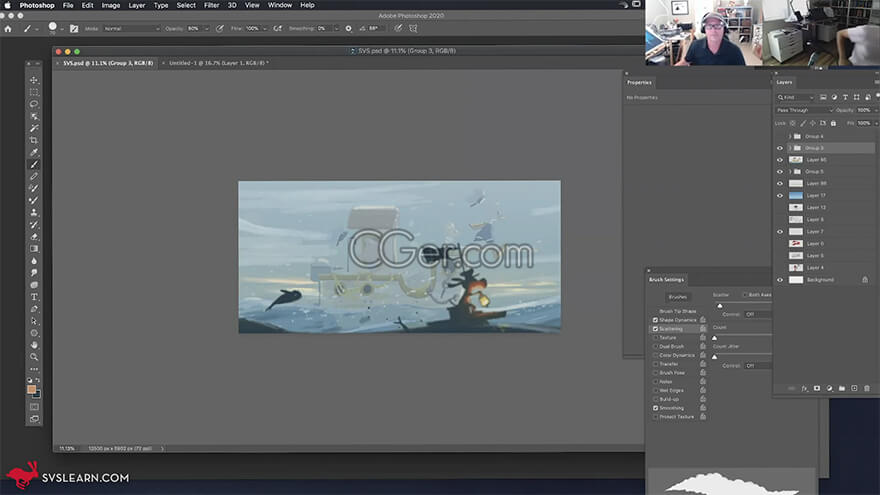Viewport: 880px width, 495px height.
Task: Enable airbrush-style build-up icon
Action: click(x=277, y=29)
